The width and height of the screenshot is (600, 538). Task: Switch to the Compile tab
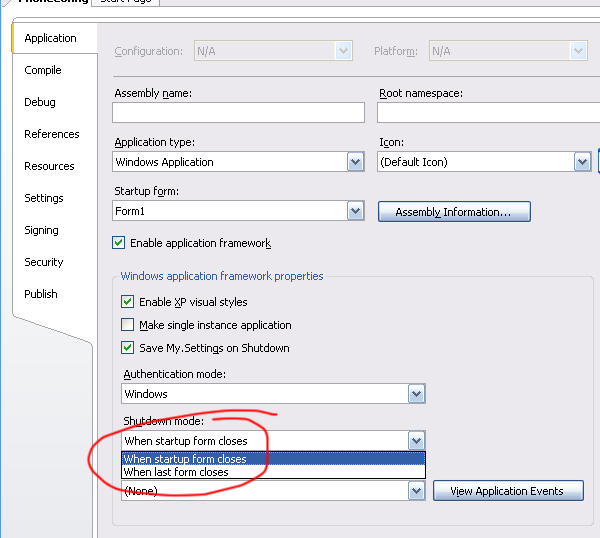[43, 70]
